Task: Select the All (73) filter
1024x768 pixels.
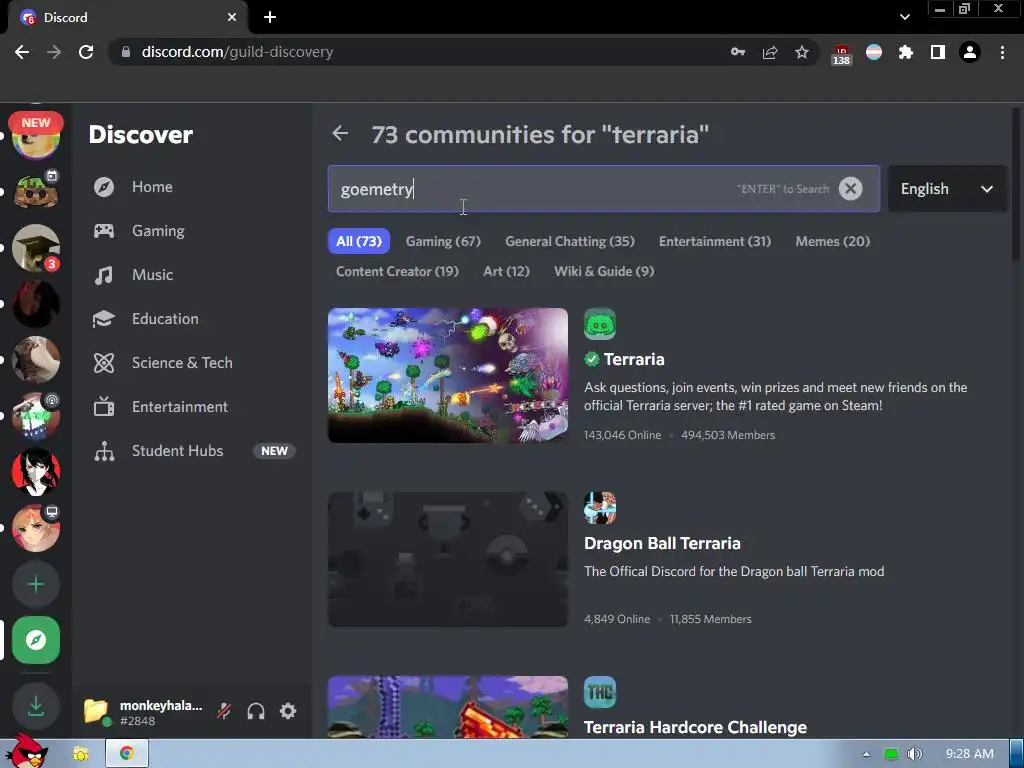Action: pyautogui.click(x=359, y=241)
